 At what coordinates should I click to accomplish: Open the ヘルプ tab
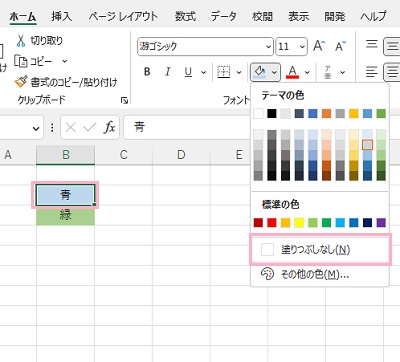point(373,16)
